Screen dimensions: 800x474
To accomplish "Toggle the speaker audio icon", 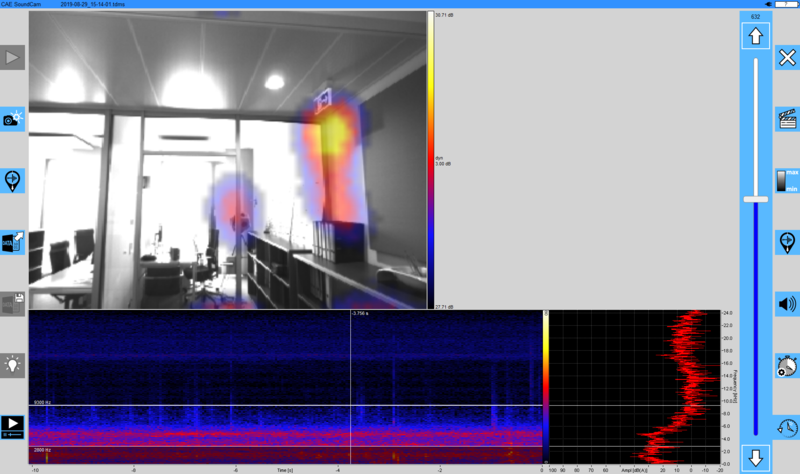I will (x=786, y=304).
